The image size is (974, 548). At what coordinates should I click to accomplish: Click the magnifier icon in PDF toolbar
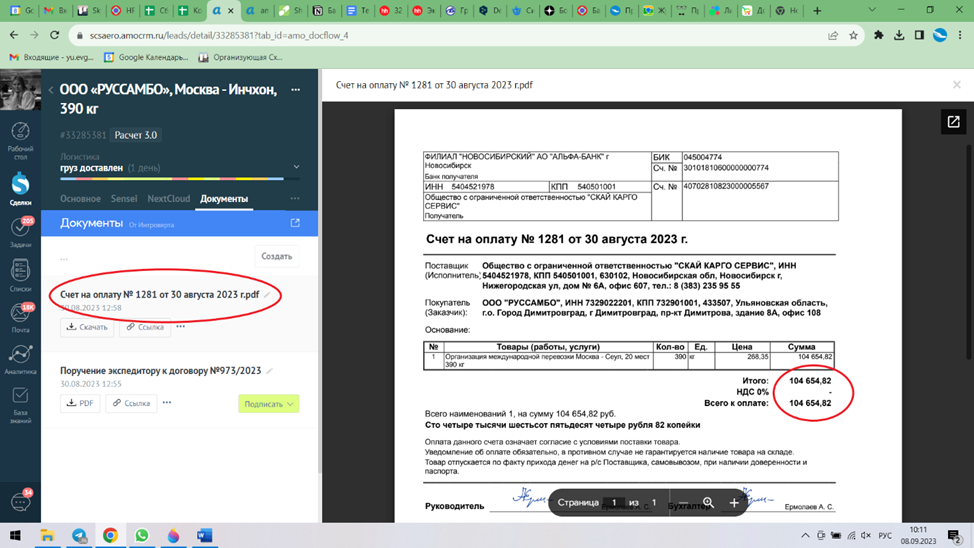(708, 503)
